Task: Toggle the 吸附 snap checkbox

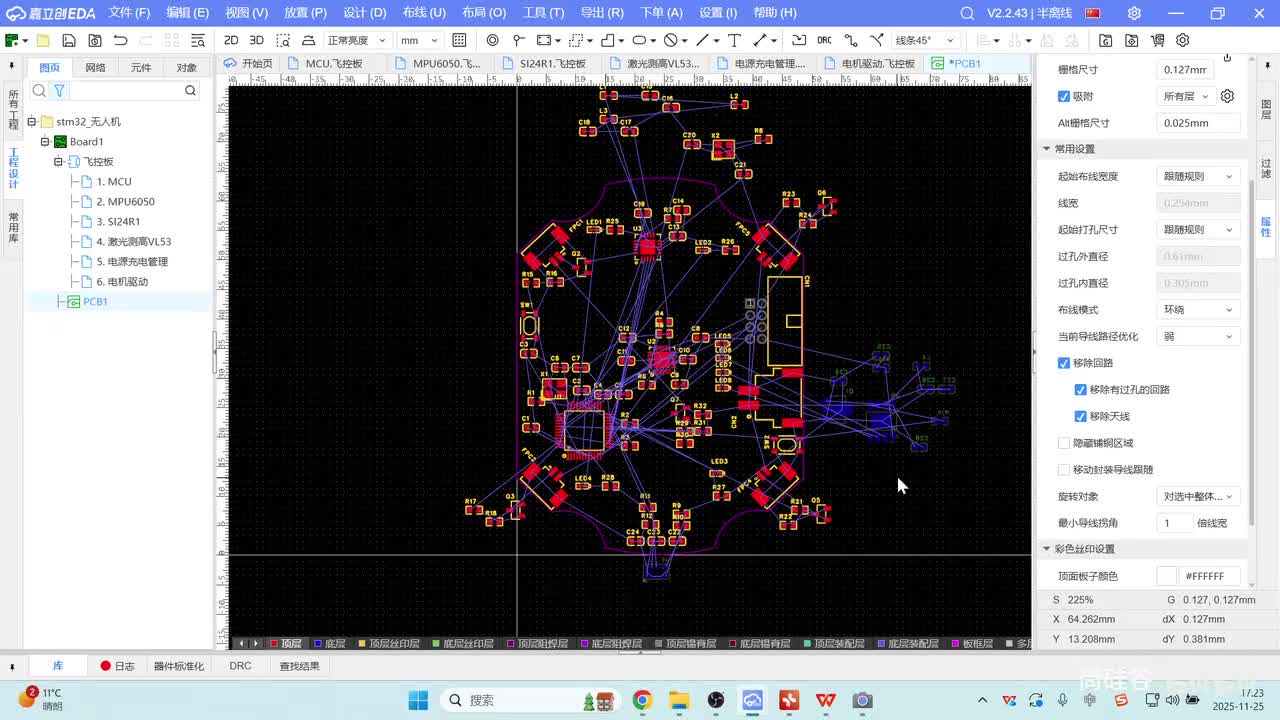Action: [x=1064, y=96]
